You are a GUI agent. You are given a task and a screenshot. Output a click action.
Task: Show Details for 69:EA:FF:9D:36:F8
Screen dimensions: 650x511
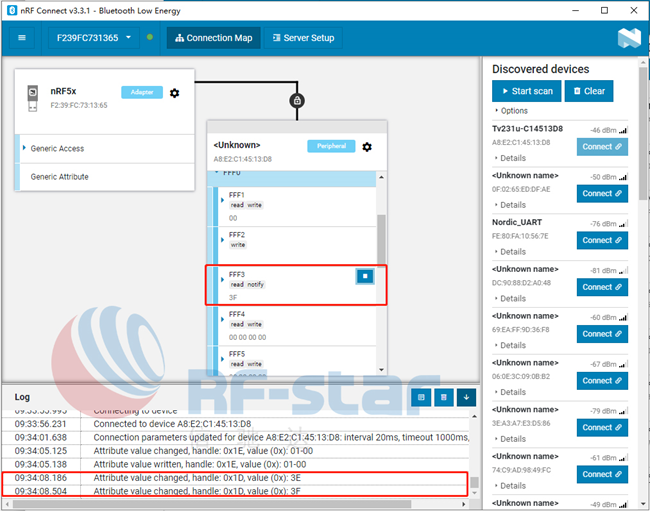[x=510, y=345]
